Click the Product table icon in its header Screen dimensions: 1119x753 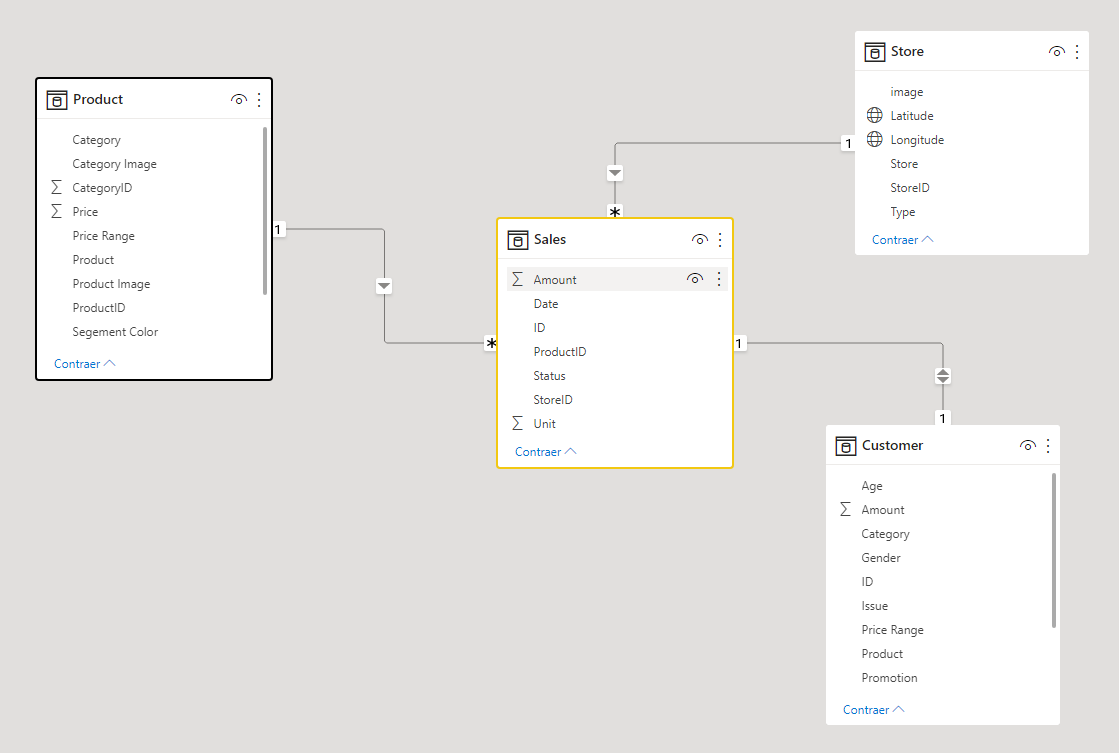click(56, 99)
